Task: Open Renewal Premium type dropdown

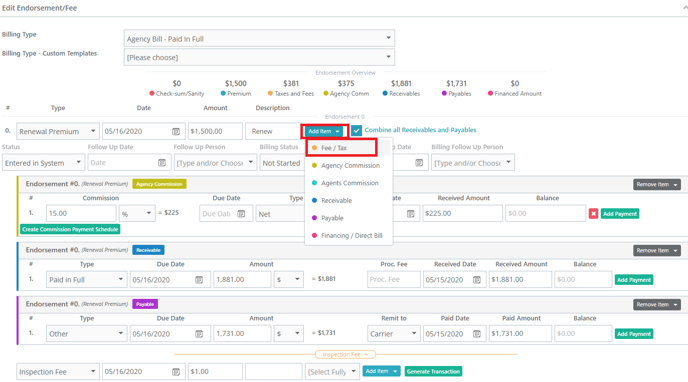Action: click(x=58, y=131)
